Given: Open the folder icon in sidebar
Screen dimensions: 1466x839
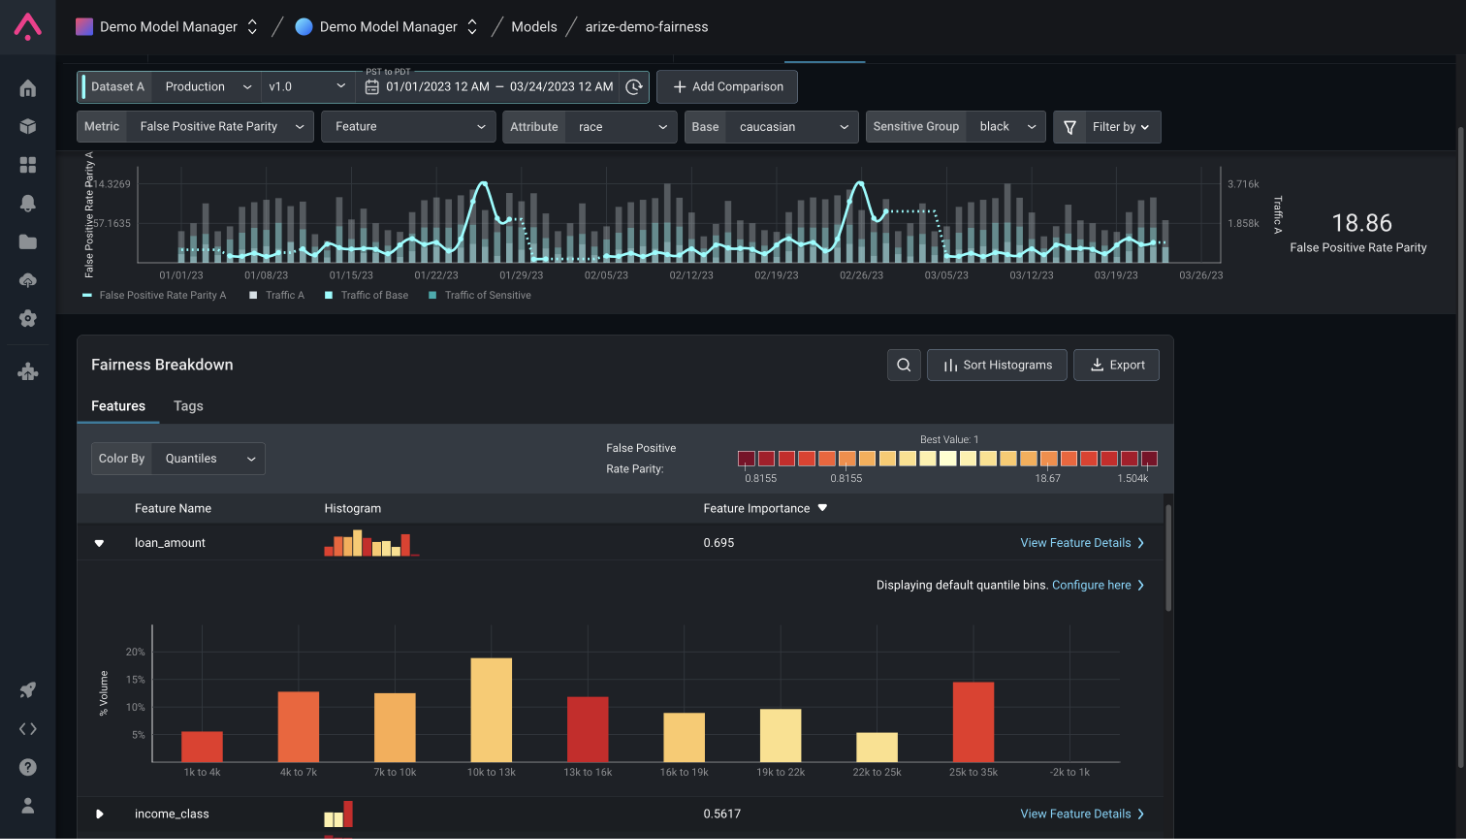Looking at the screenshot, I should [28, 241].
